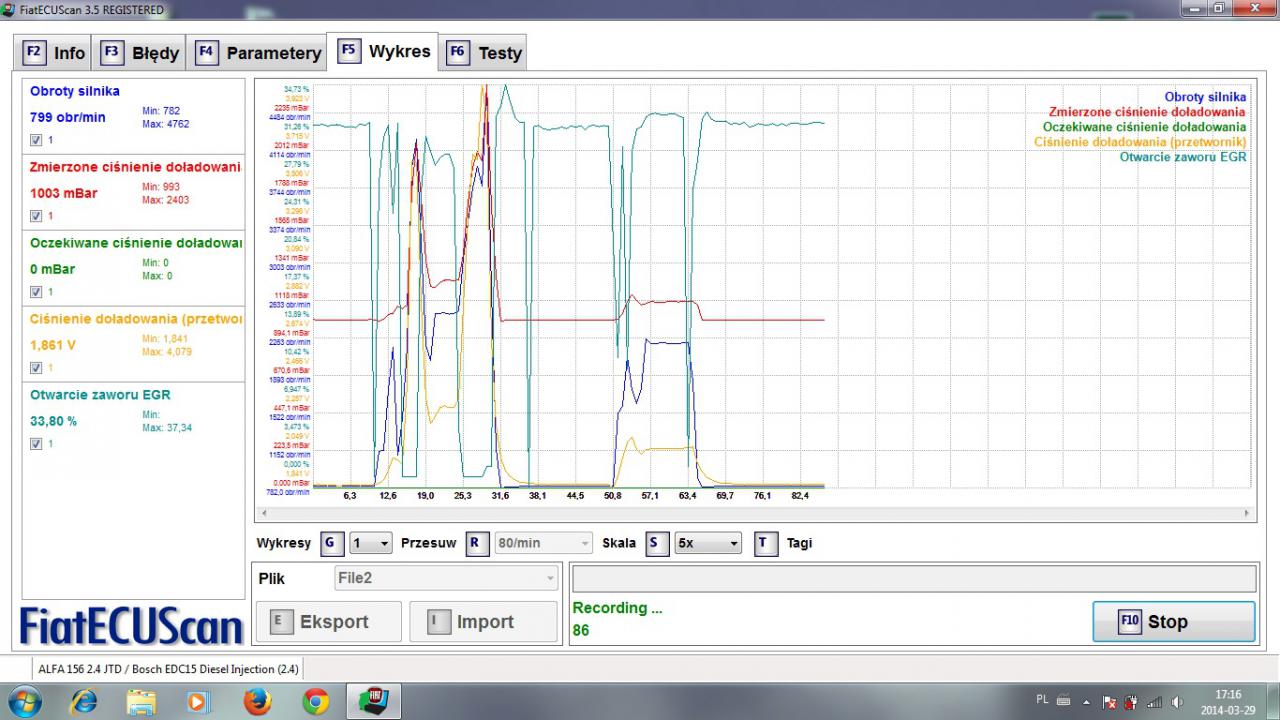Open the on-screen keyboard tray icon
The image size is (1280, 720).
pyautogui.click(x=1064, y=700)
